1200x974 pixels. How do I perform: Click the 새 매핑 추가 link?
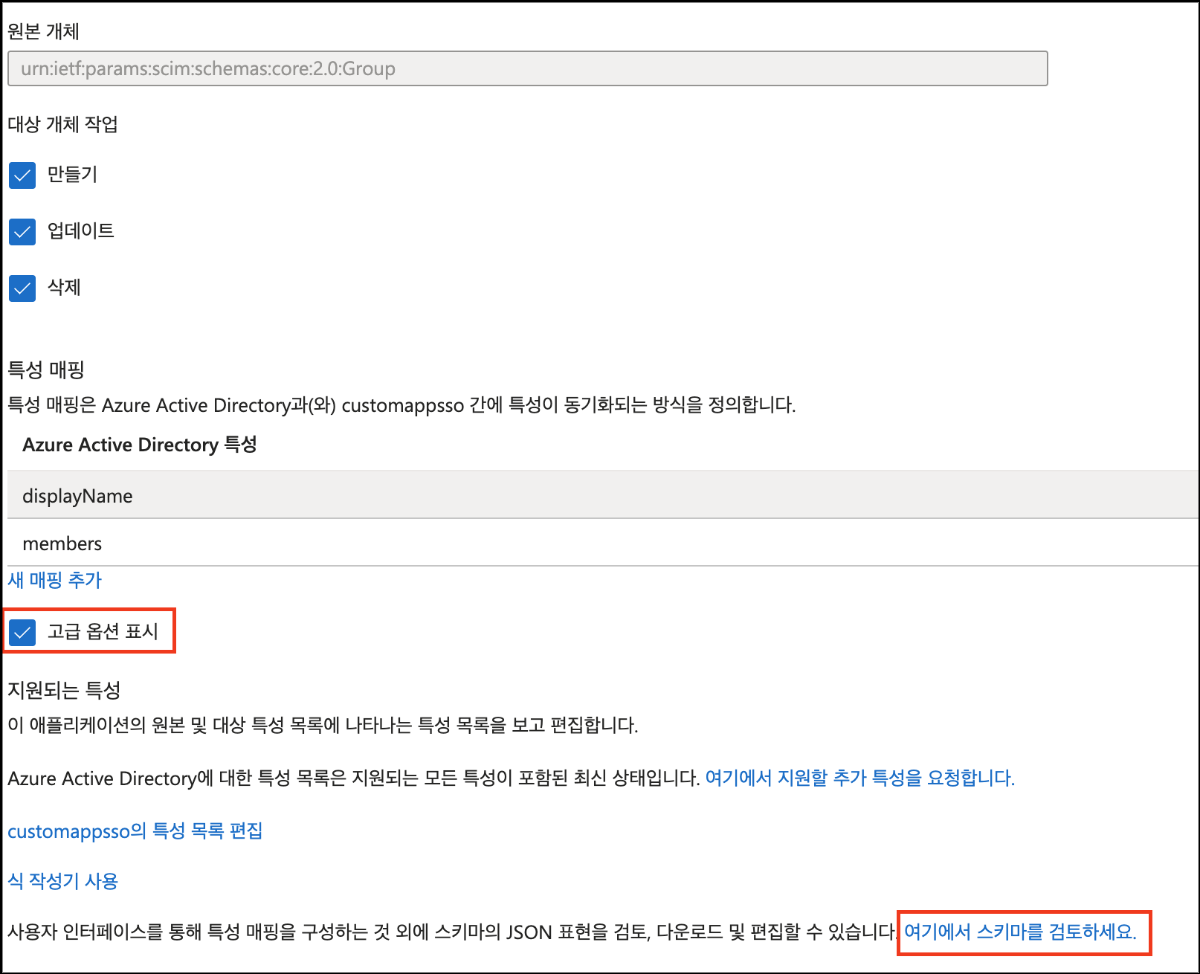pyautogui.click(x=54, y=580)
